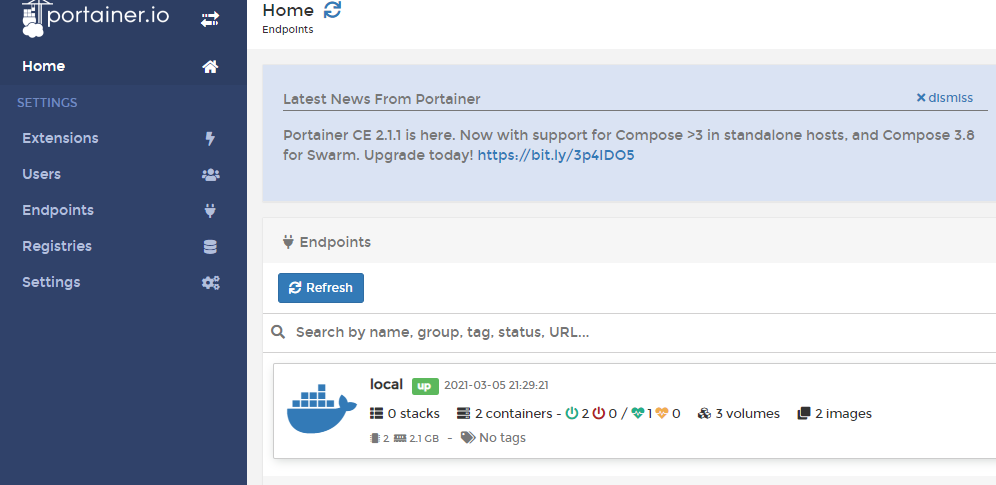996x485 pixels.
Task: Click the Home house icon
Action: tap(210, 67)
